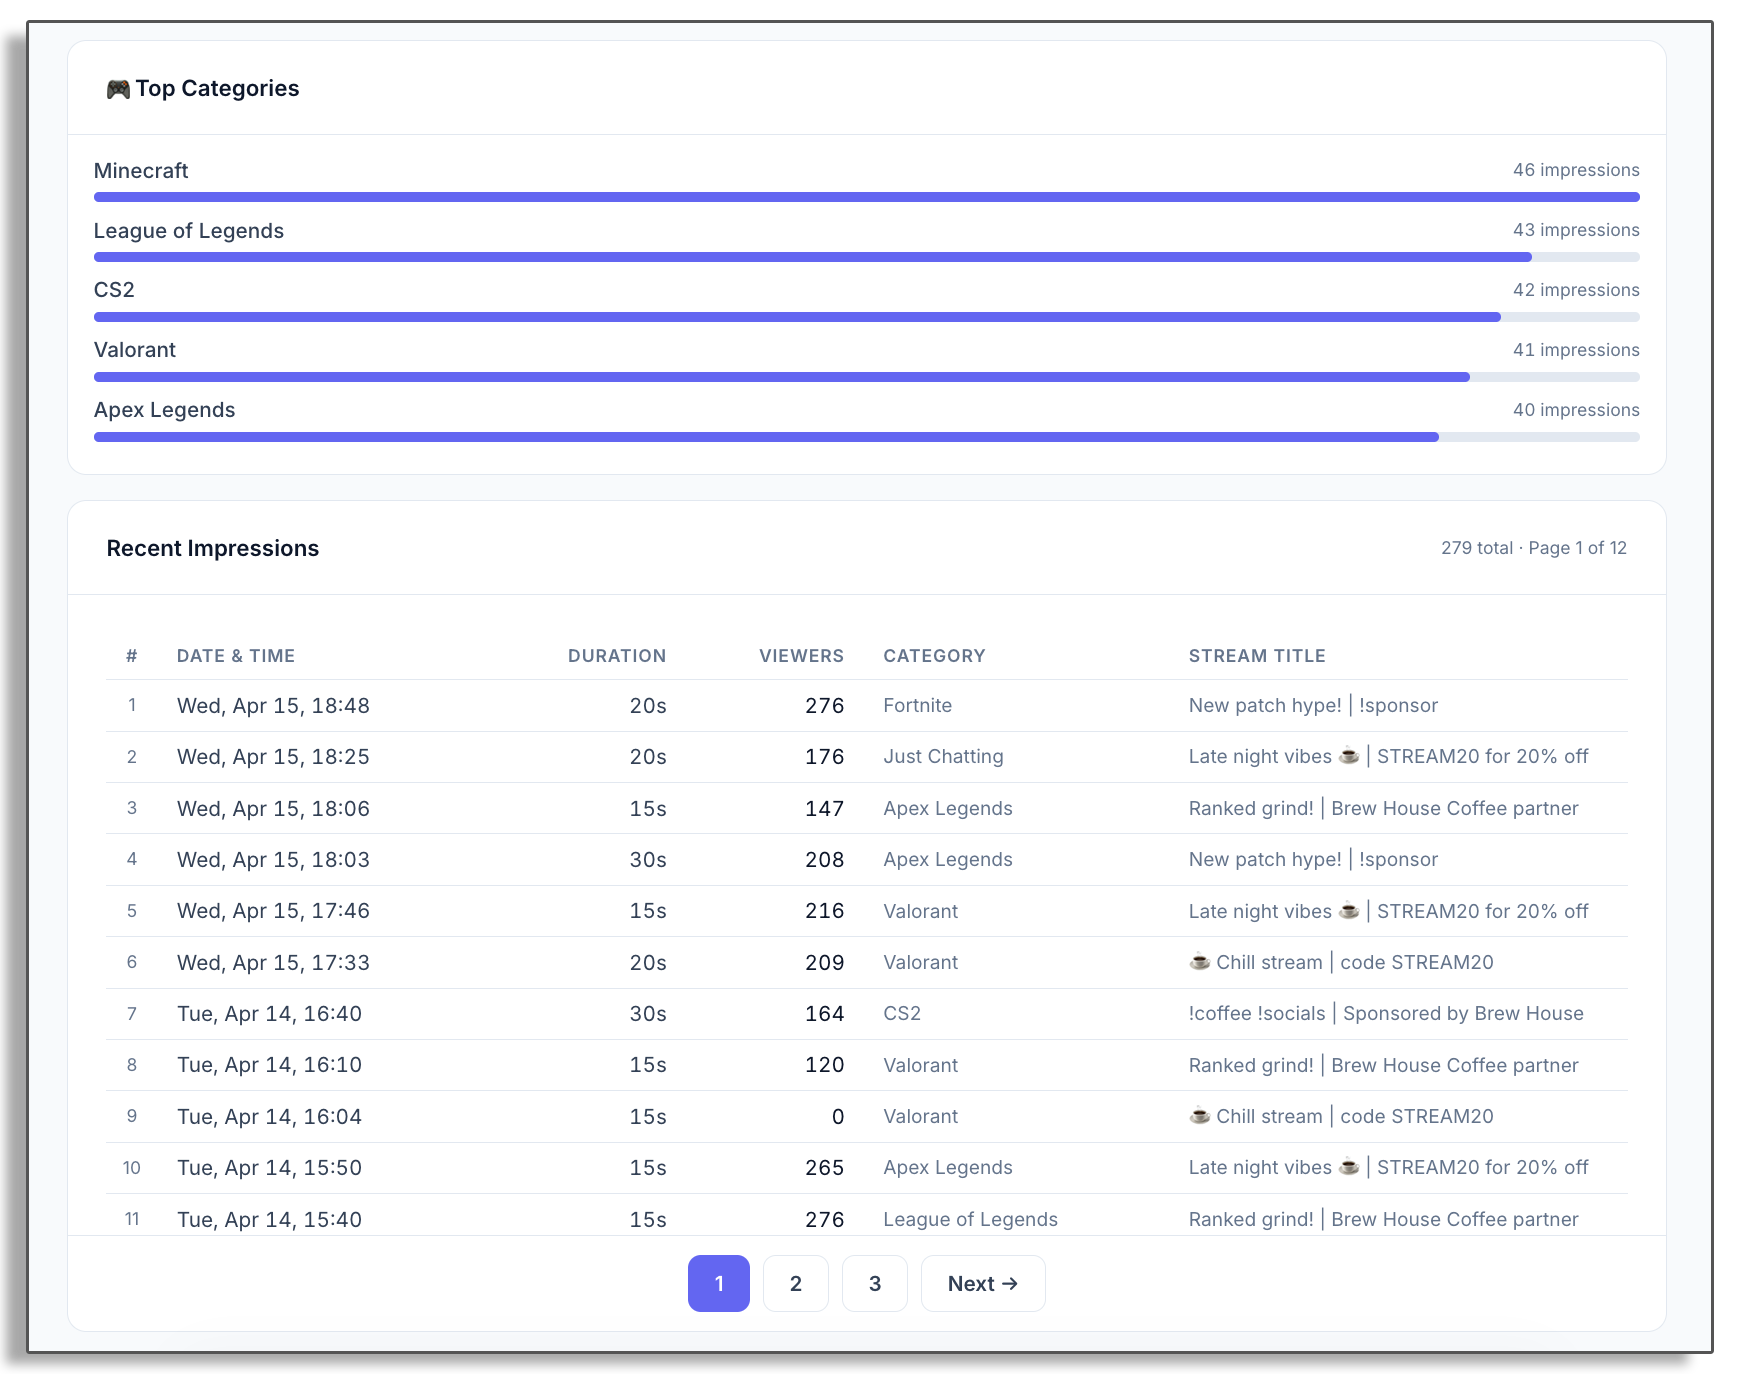
Task: Click the Date & Time column header
Action: click(236, 656)
